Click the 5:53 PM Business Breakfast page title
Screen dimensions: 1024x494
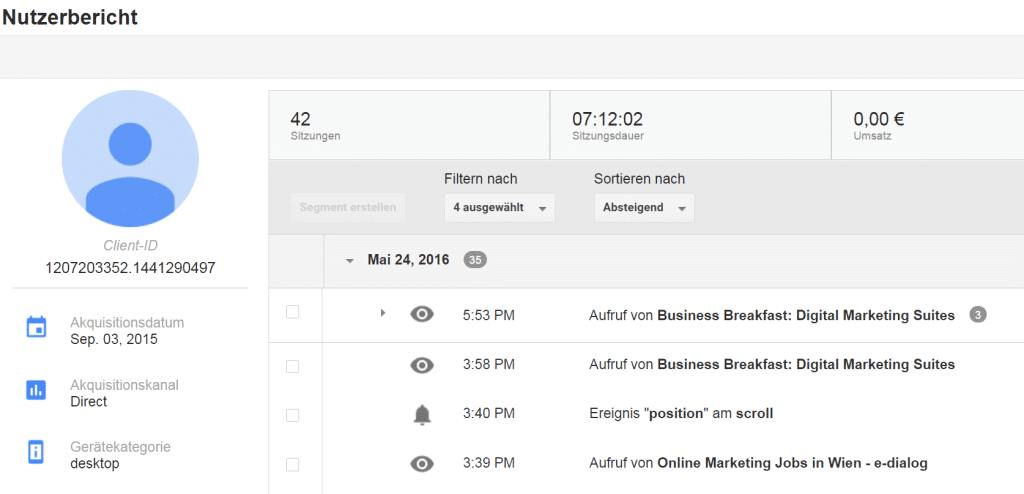coord(806,316)
